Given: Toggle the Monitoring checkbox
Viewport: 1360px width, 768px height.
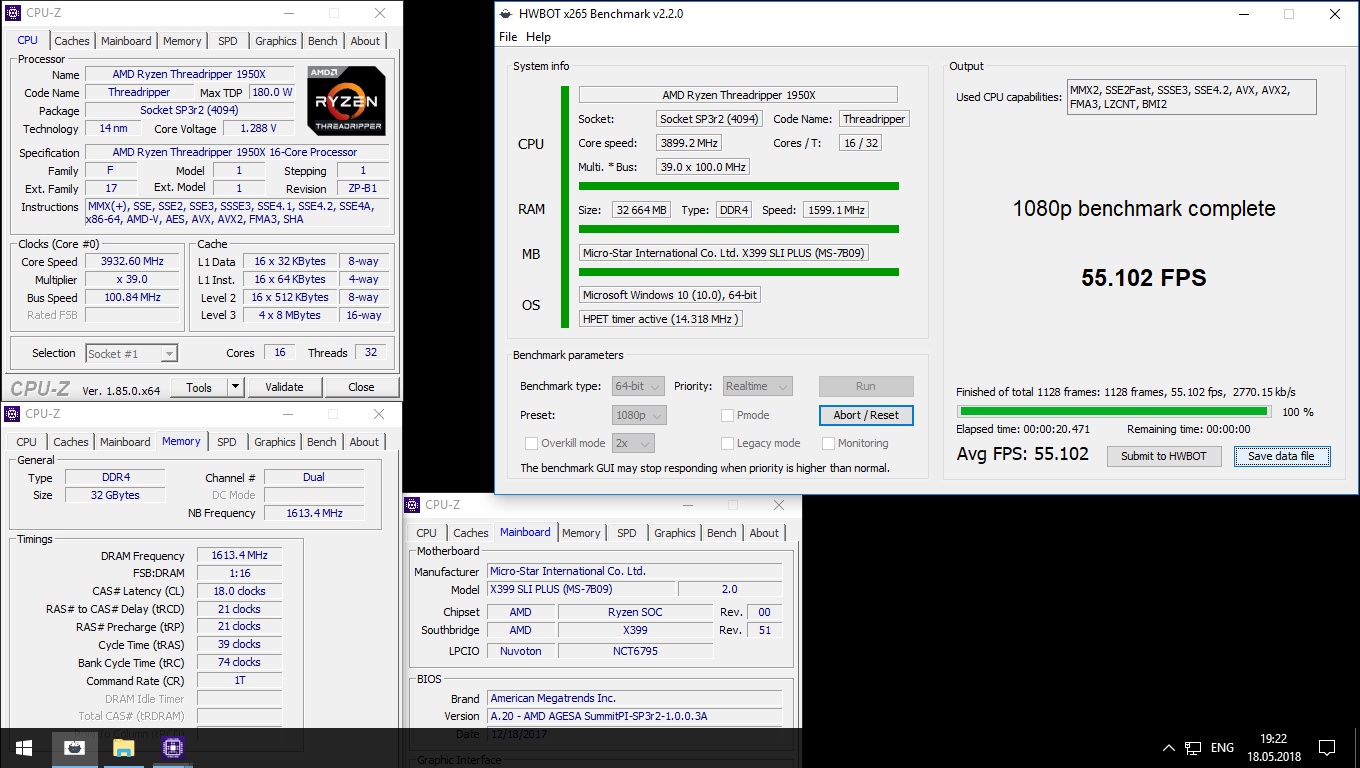Looking at the screenshot, I should click(829, 443).
